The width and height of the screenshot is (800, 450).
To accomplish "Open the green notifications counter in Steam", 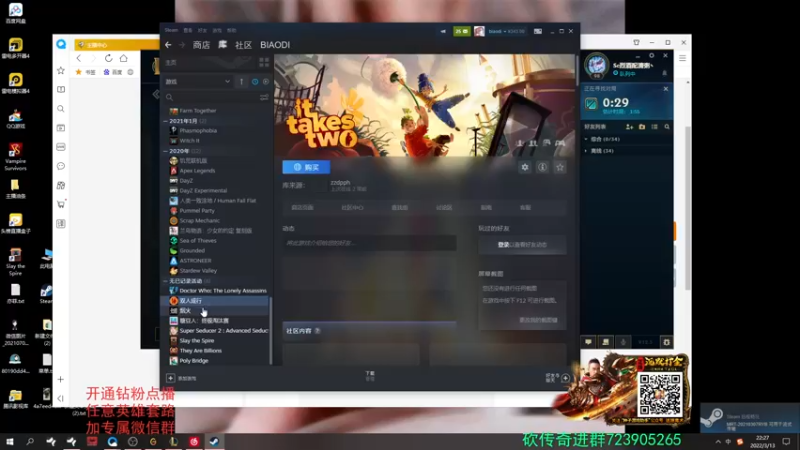I will (x=462, y=31).
